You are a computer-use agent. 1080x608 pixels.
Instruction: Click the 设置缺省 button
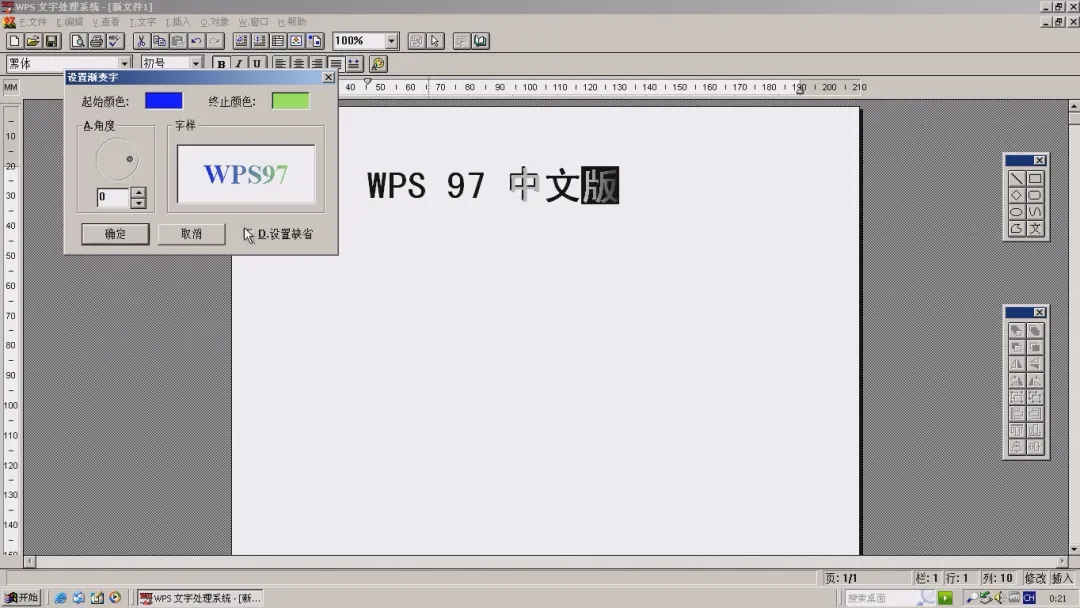(x=285, y=234)
